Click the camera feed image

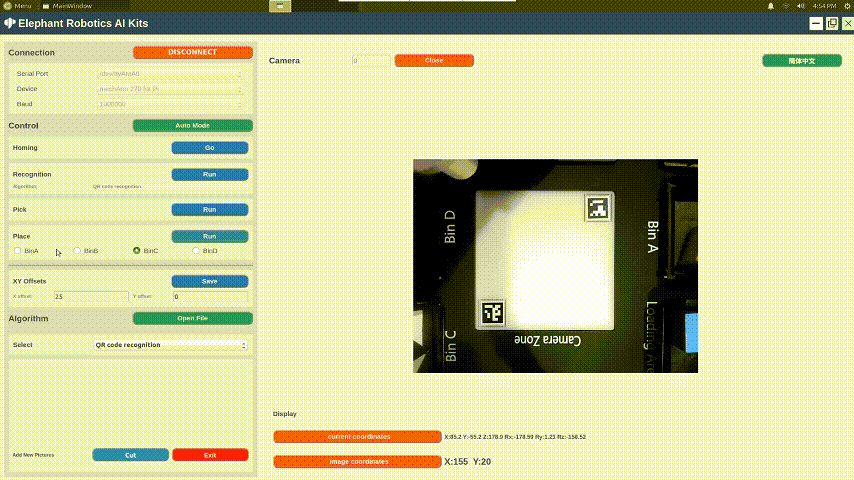(555, 266)
